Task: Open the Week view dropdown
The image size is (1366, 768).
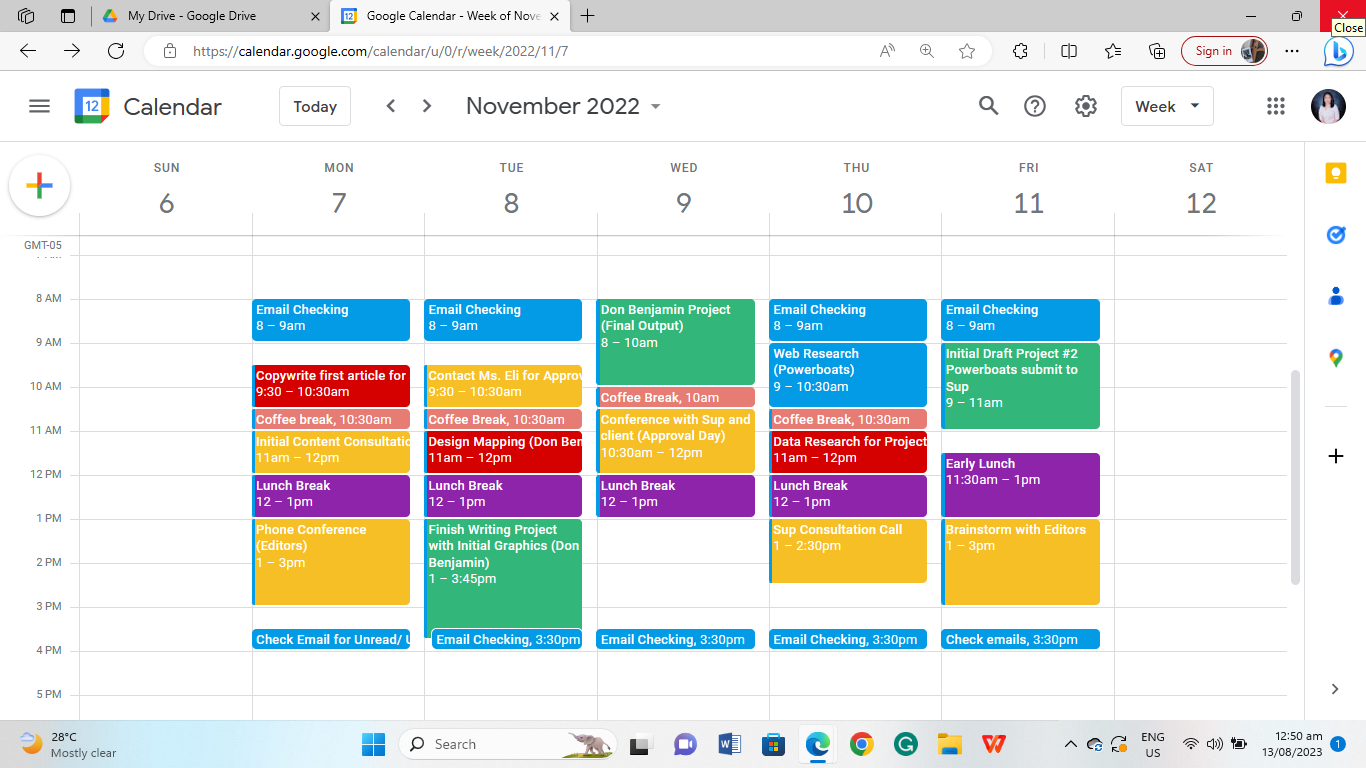Action: pos(1167,106)
